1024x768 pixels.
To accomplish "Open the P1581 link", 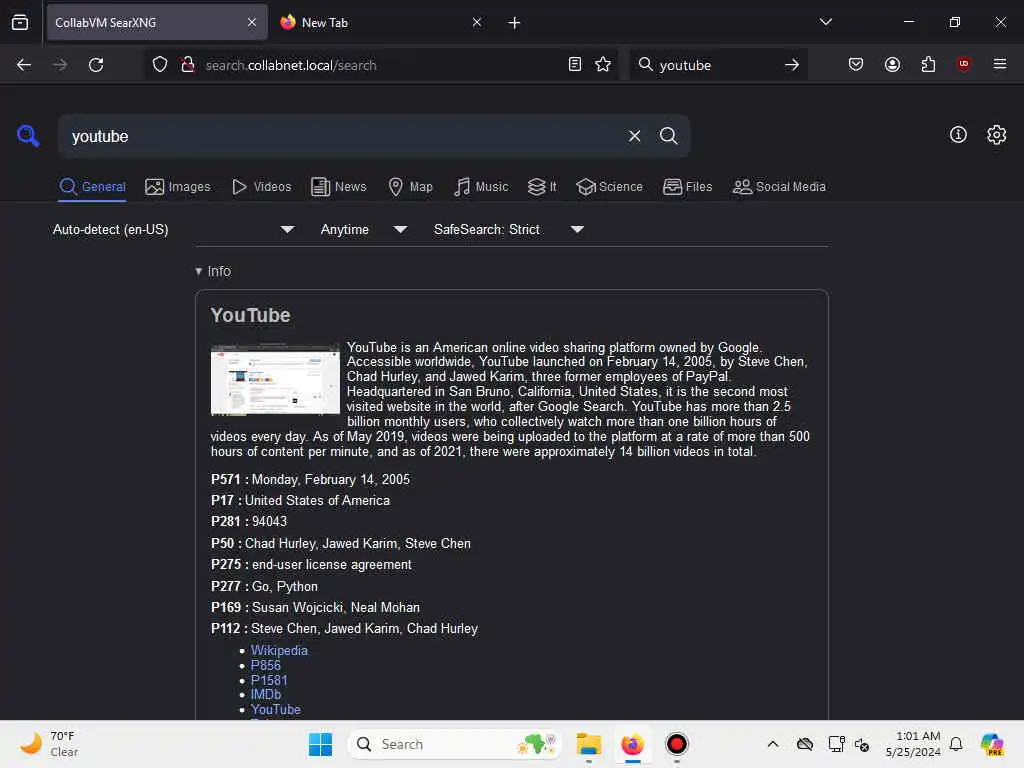I will tap(269, 680).
